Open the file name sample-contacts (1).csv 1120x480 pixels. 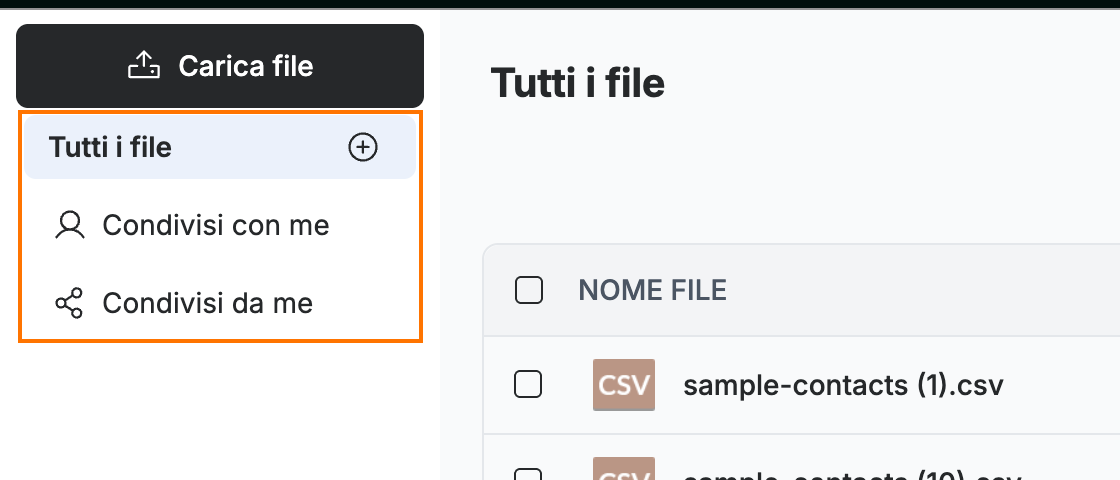tap(843, 385)
